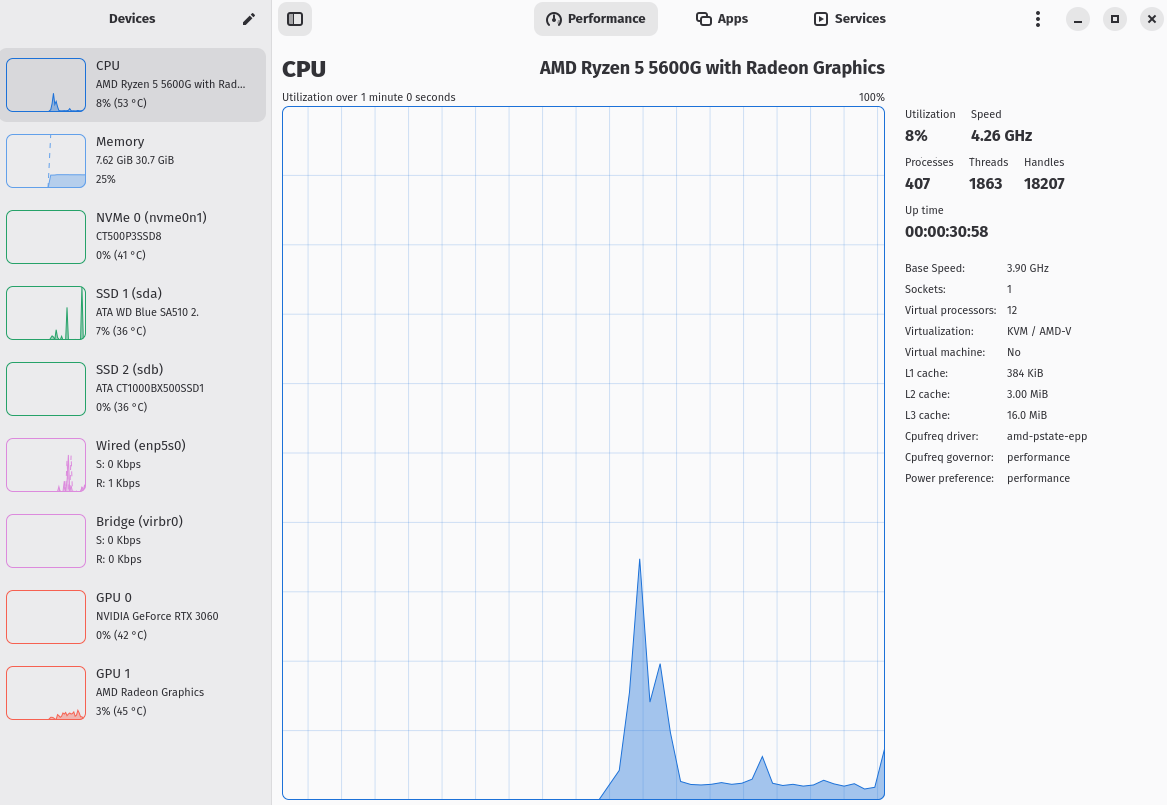The image size is (1167, 805).
Task: Click the Power preference performance value
Action: point(1038,478)
